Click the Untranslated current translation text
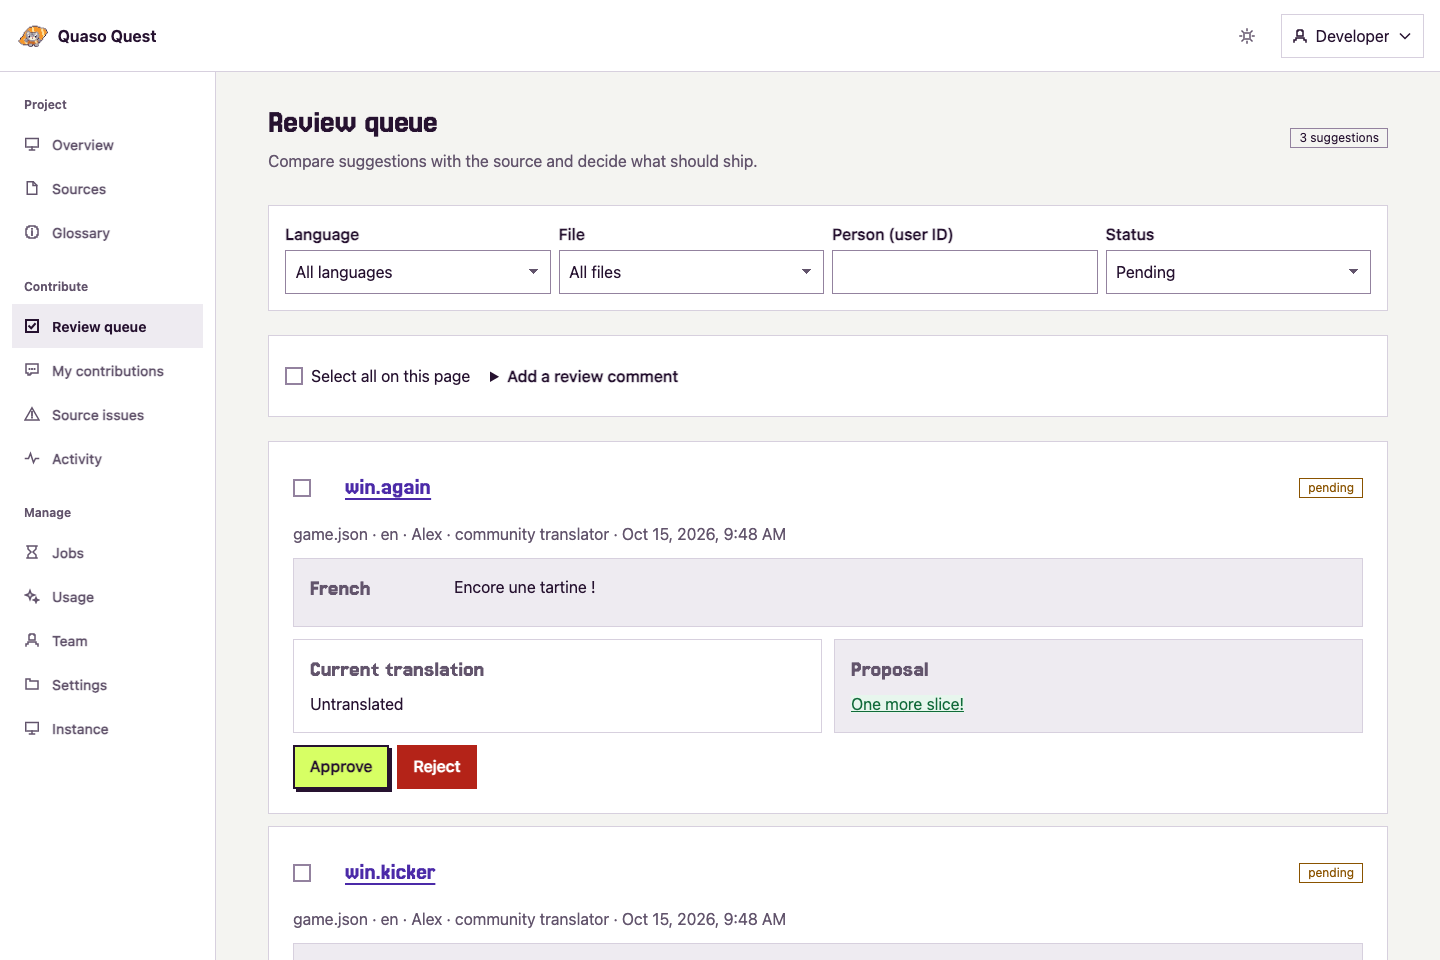 point(357,704)
